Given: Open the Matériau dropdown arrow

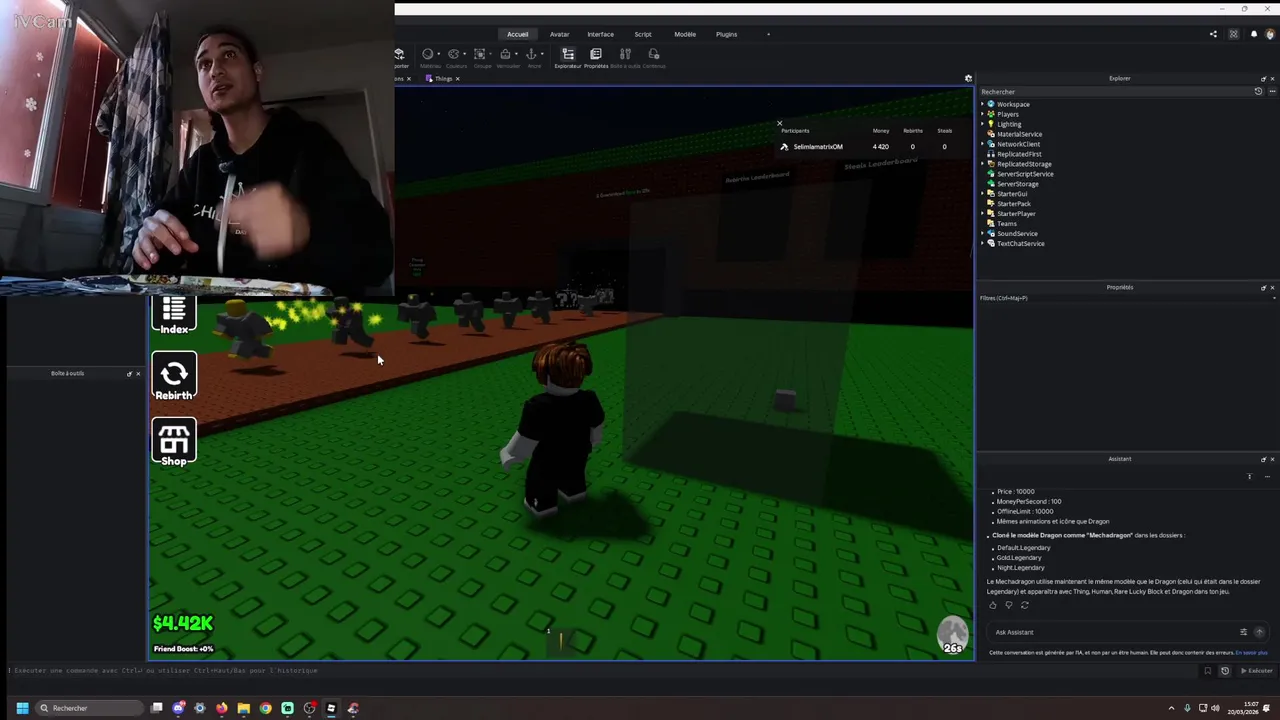Looking at the screenshot, I should [439, 54].
